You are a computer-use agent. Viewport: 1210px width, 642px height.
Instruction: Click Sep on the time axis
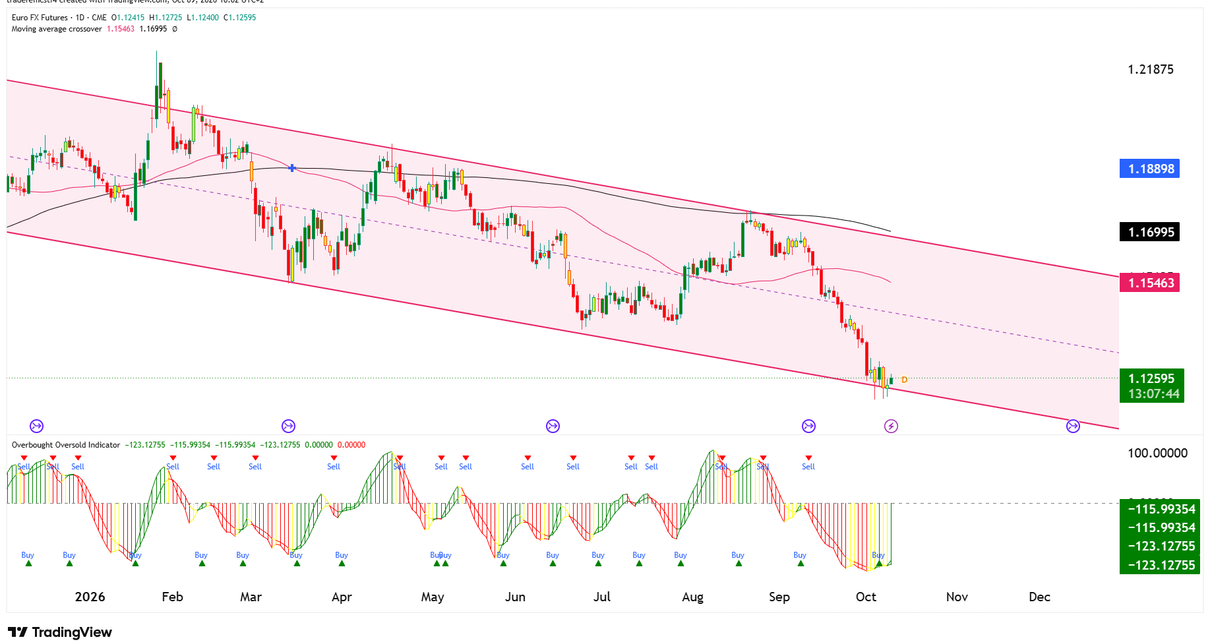(779, 597)
